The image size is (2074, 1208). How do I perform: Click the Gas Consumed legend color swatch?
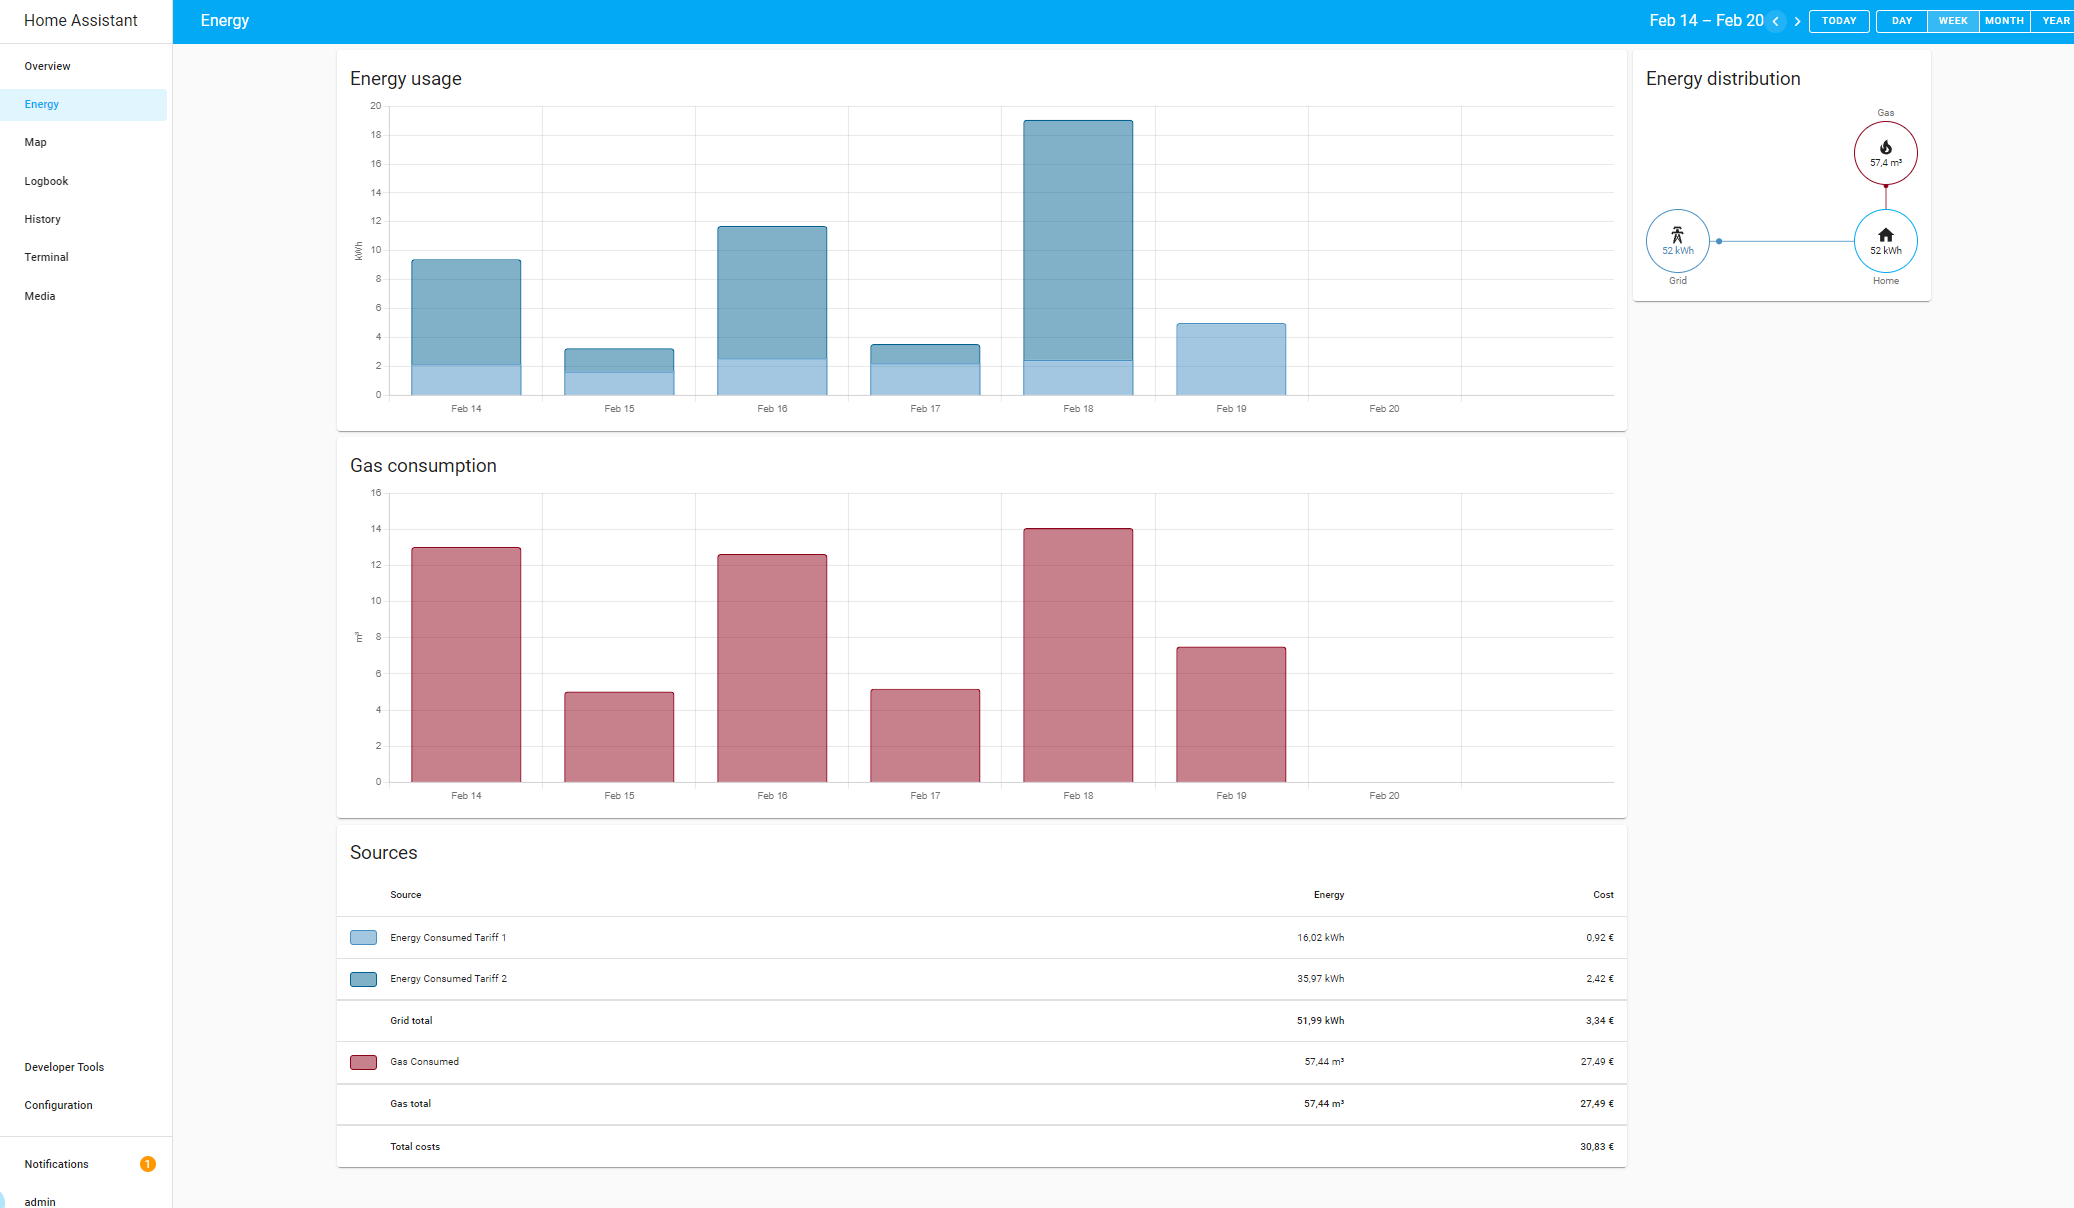[363, 1062]
